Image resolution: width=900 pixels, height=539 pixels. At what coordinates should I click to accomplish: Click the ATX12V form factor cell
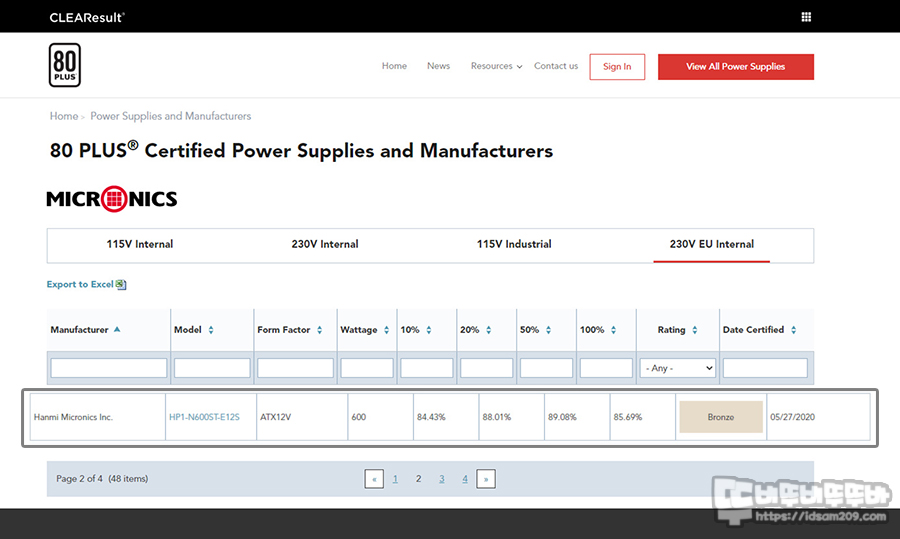(x=302, y=417)
